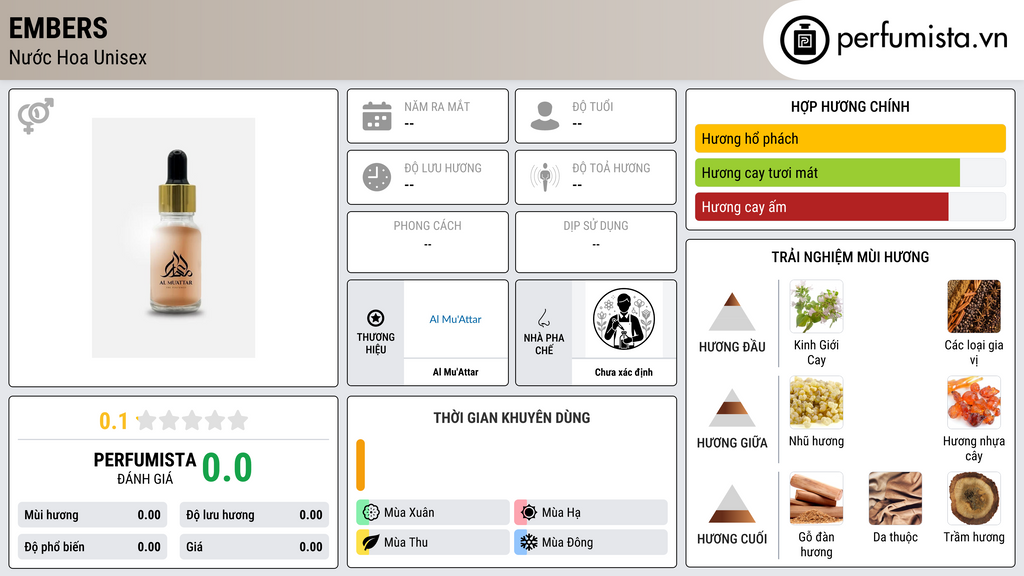This screenshot has height=576, width=1024.
Task: Click the yellow 0.1 rating value
Action: (x=113, y=421)
